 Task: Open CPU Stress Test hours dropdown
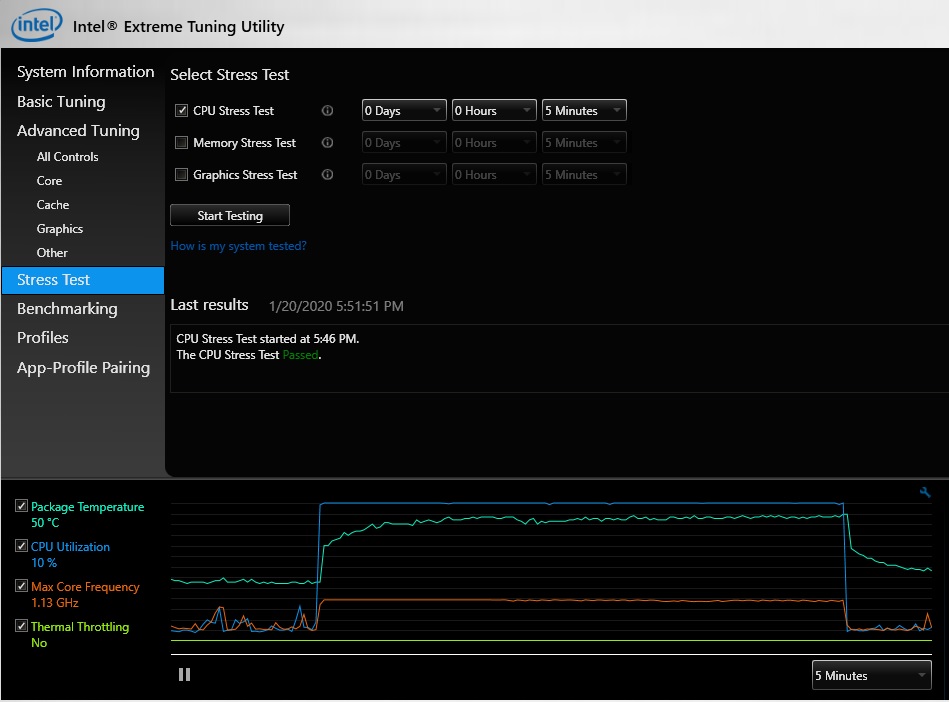[494, 111]
